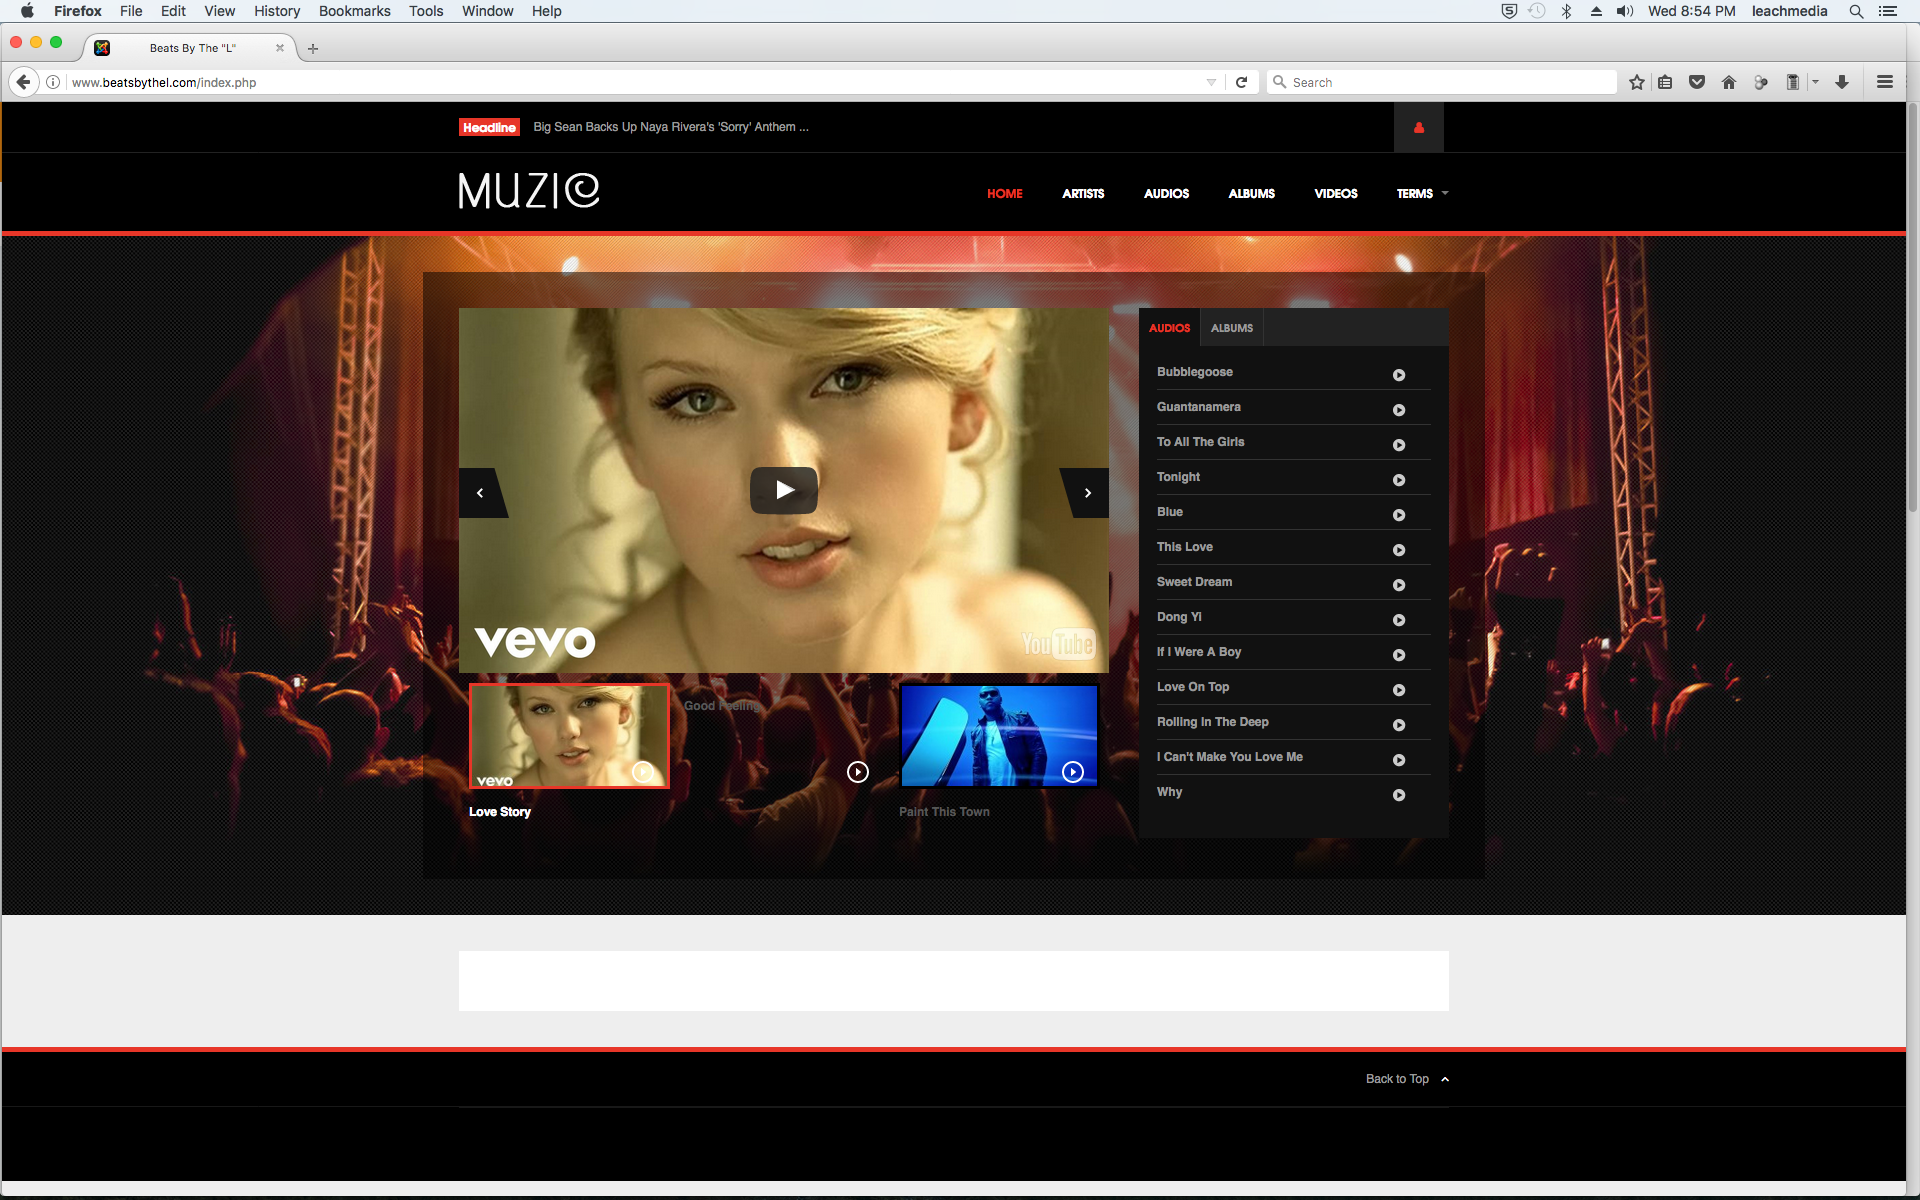
Task: Open the History menu in menu bar
Action: pos(276,11)
